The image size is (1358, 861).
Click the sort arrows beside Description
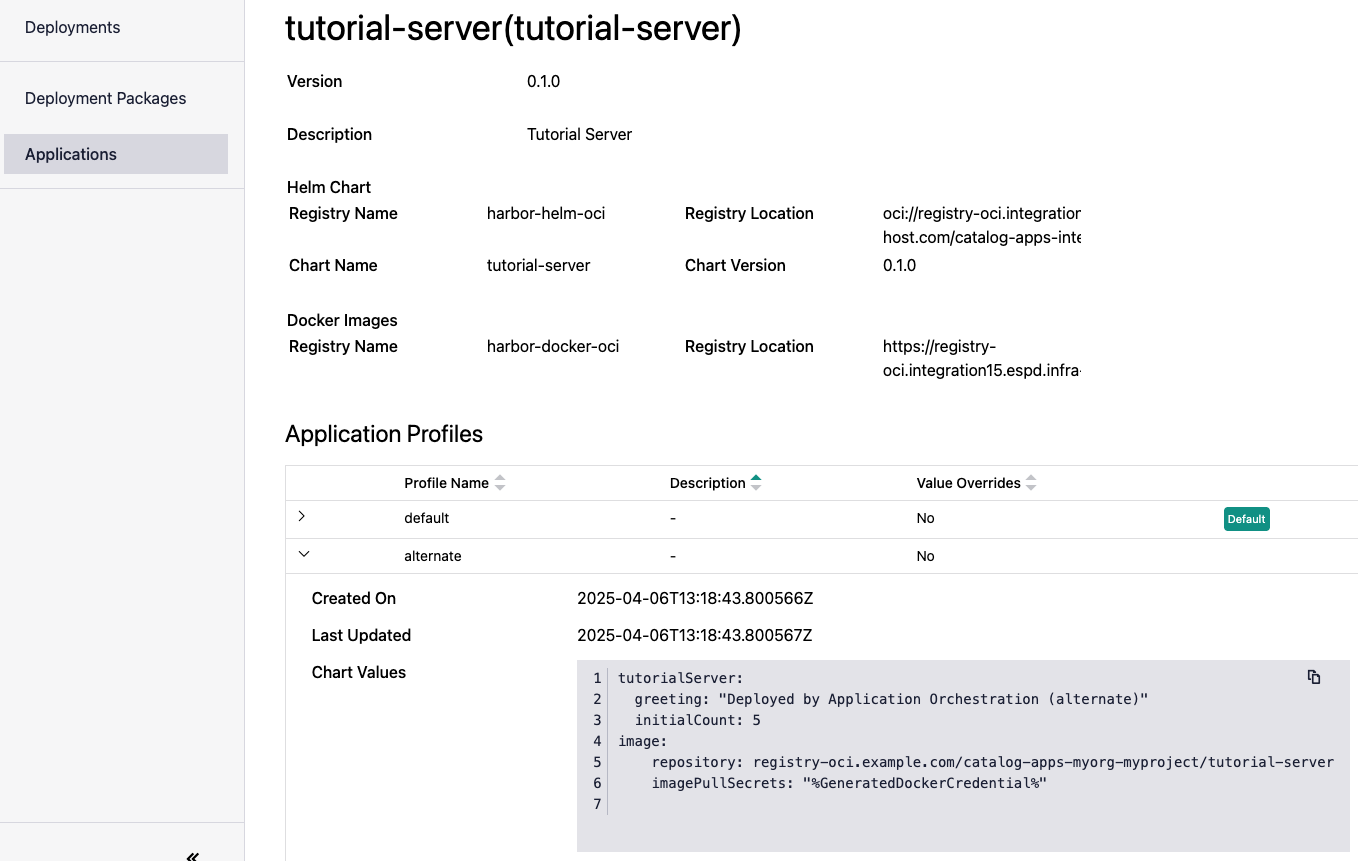pos(756,483)
